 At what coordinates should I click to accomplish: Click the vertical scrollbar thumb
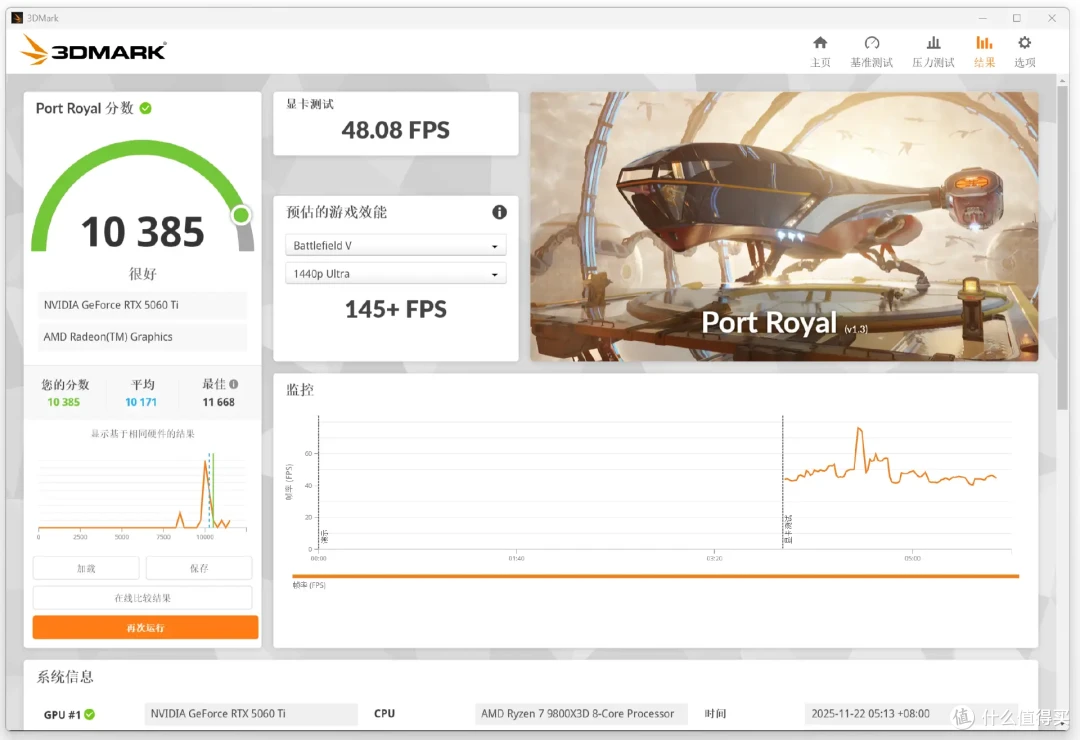point(1063,248)
